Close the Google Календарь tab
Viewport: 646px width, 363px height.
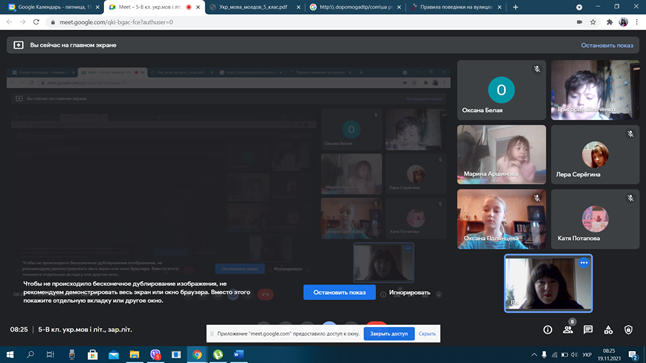click(98, 7)
